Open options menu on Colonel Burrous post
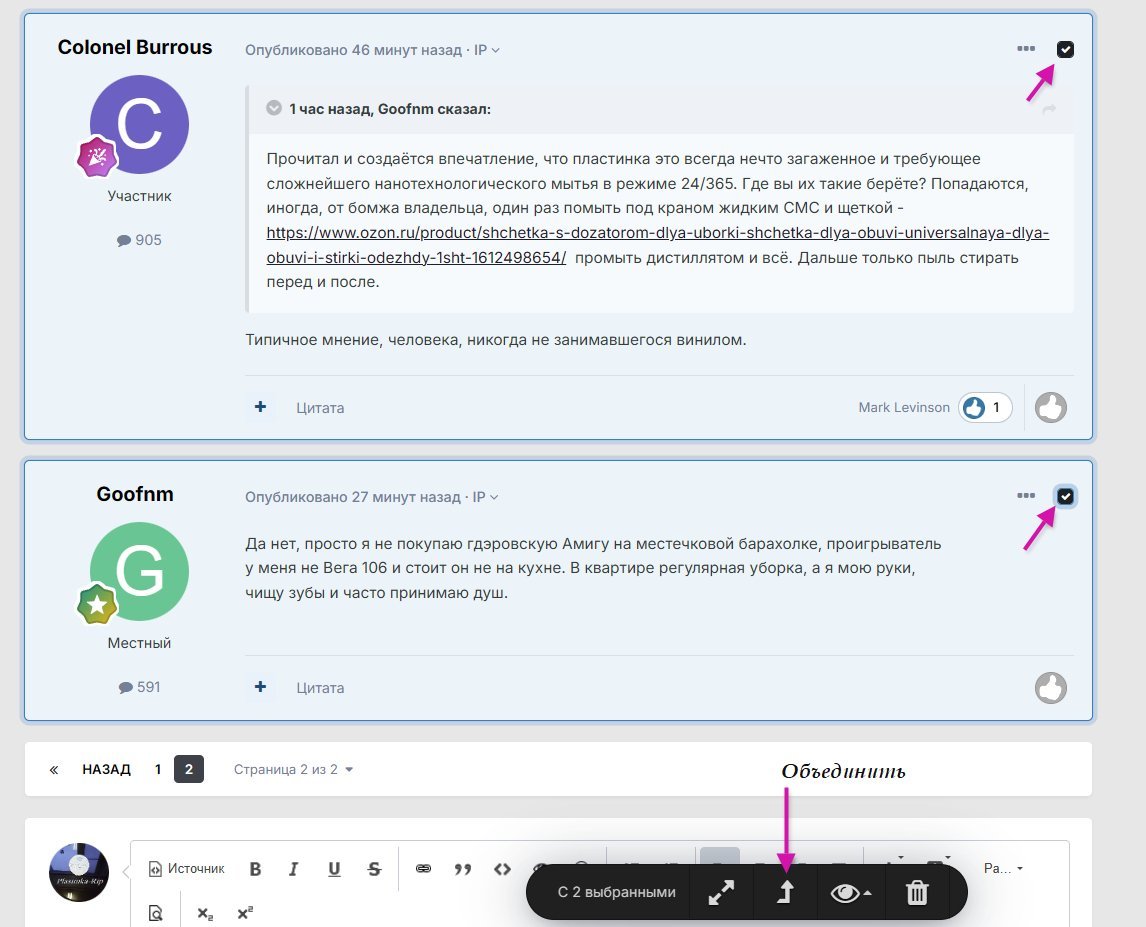 pos(1025,49)
